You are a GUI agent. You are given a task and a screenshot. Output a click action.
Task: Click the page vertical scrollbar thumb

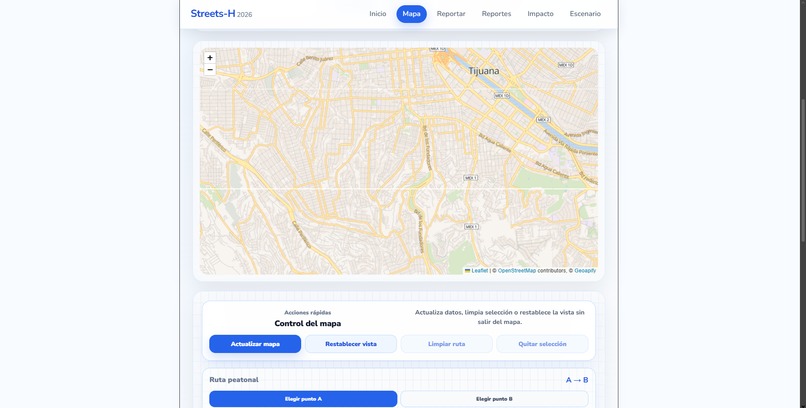pos(803,170)
